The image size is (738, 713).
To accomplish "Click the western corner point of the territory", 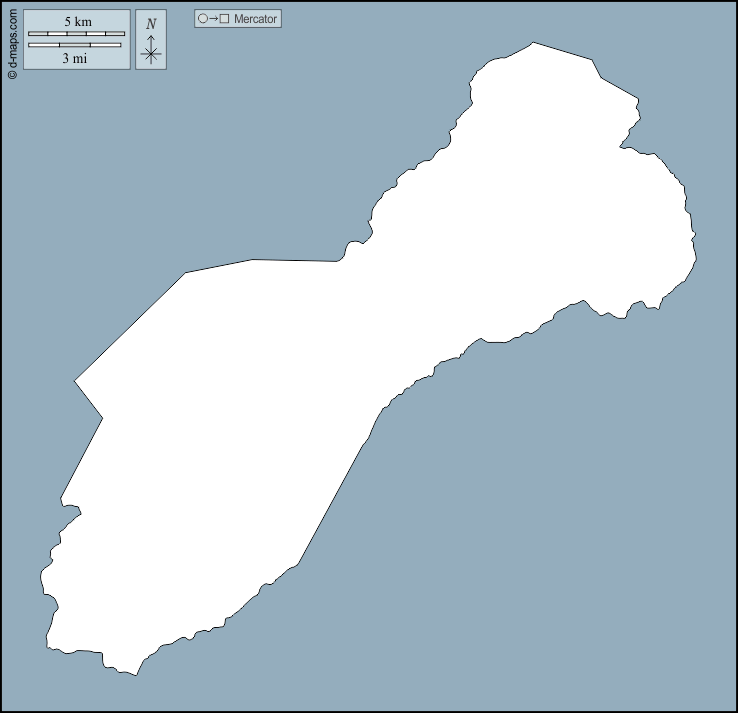I will coord(76,381).
